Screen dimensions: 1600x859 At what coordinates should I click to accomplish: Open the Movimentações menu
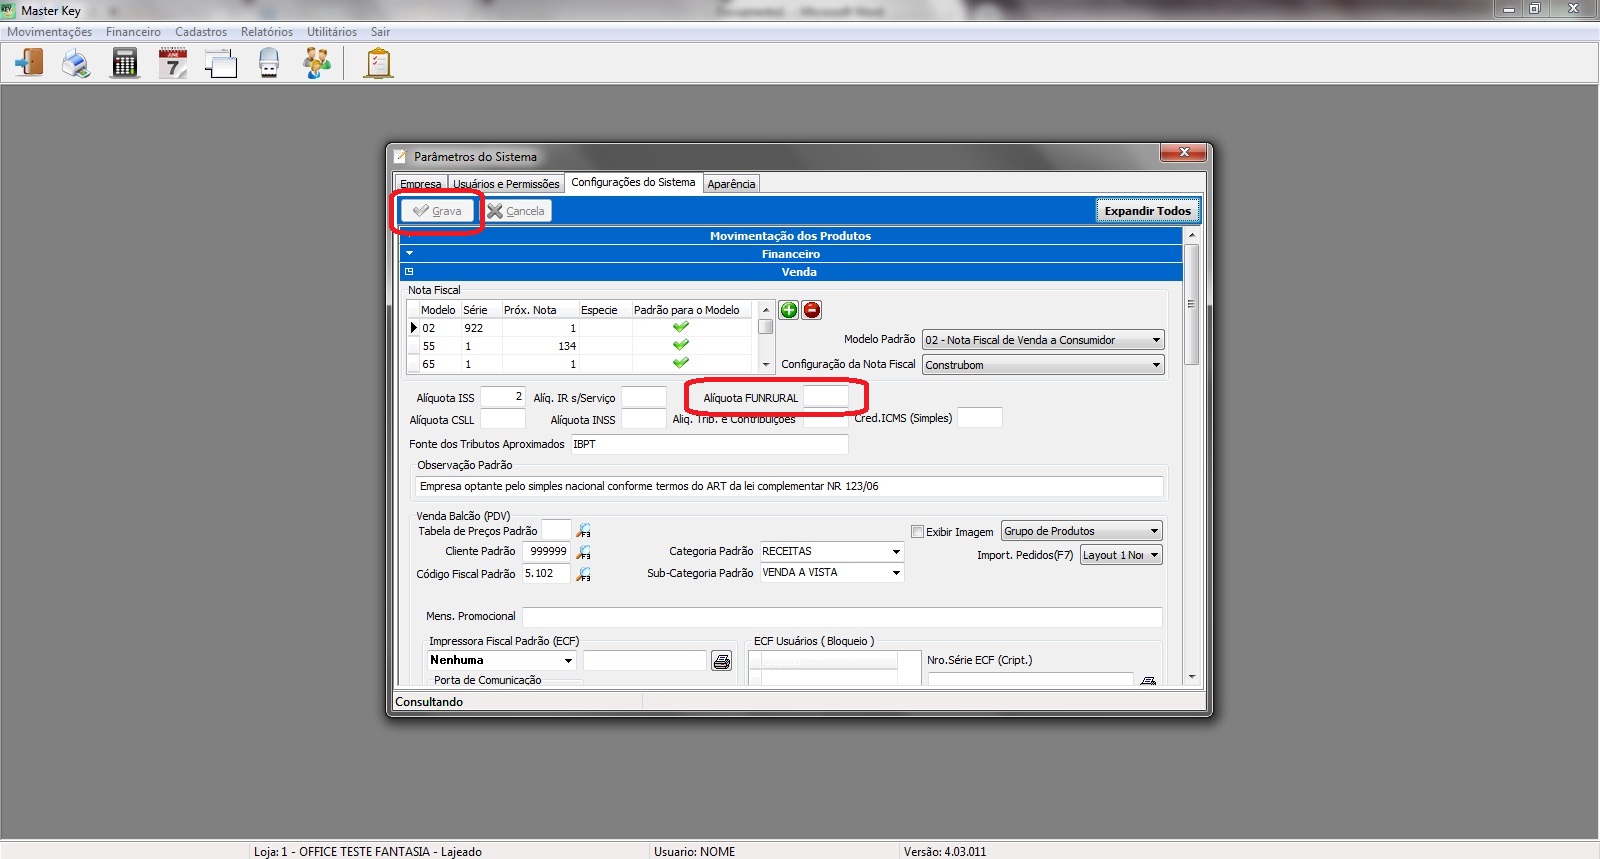point(49,32)
